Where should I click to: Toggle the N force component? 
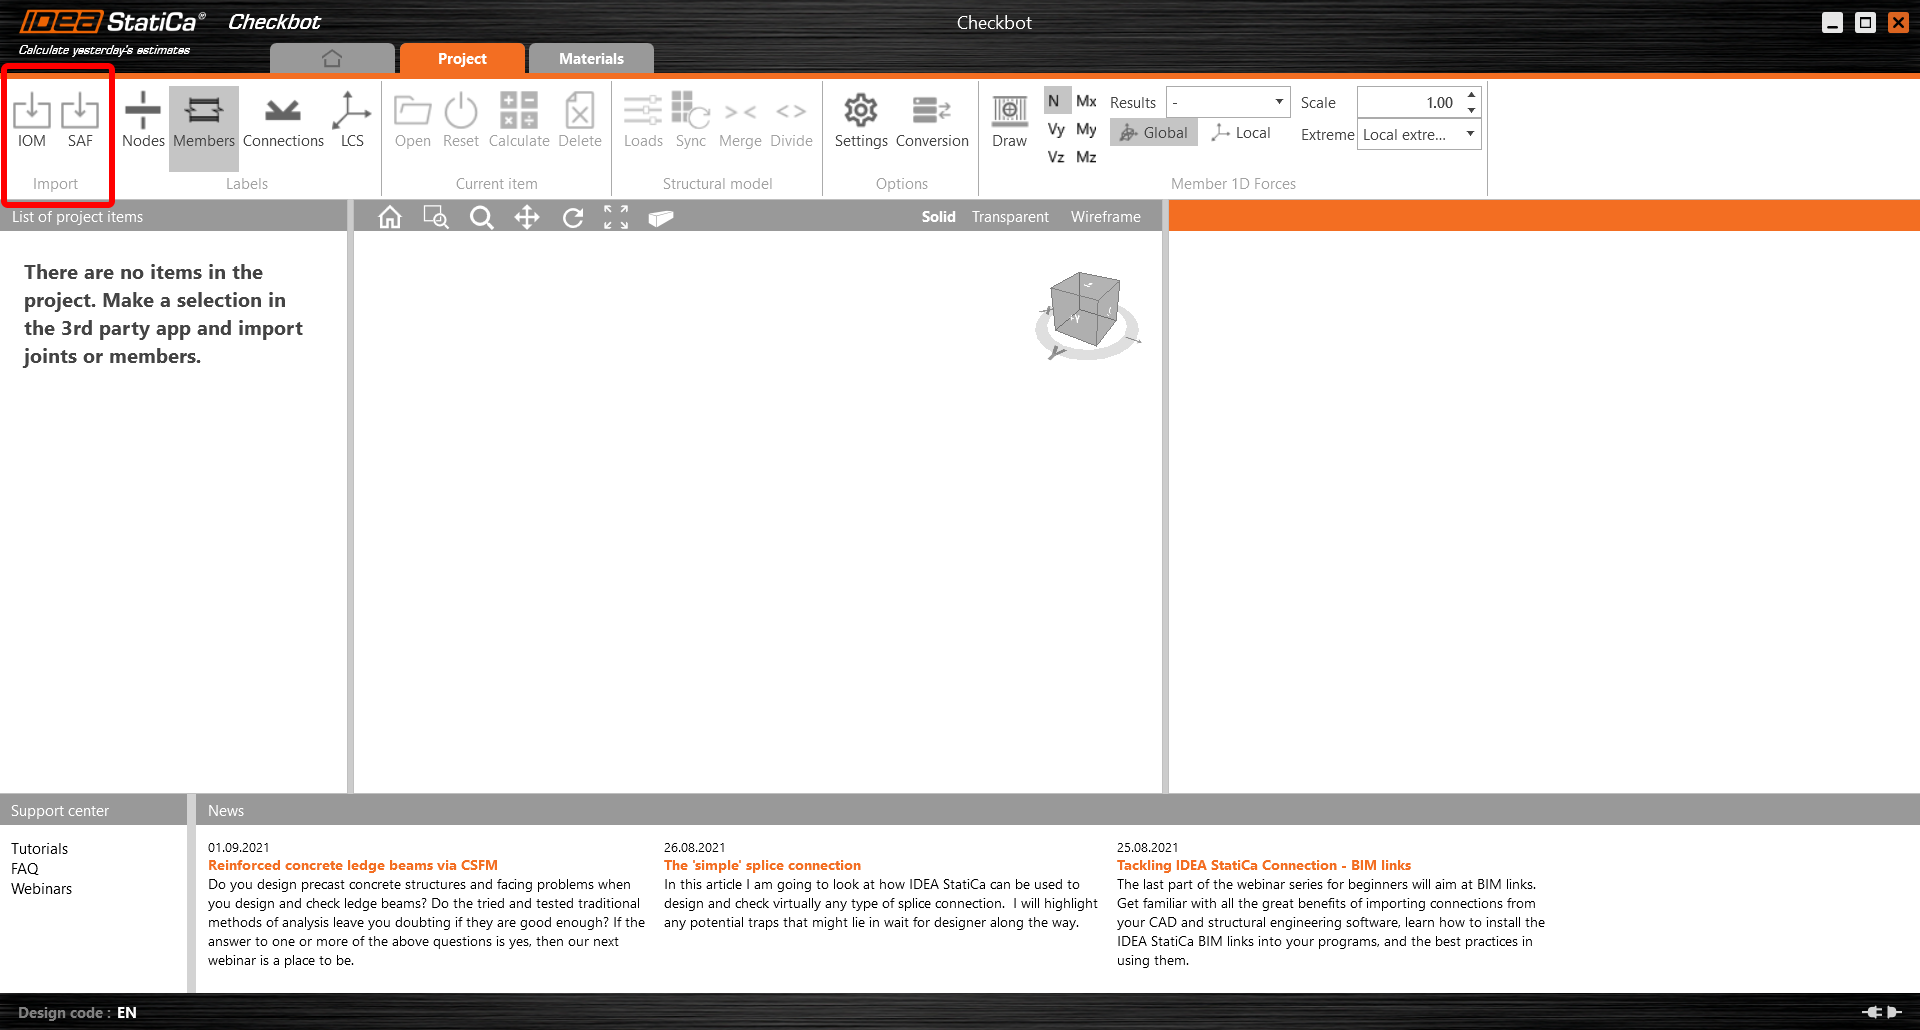[1054, 101]
